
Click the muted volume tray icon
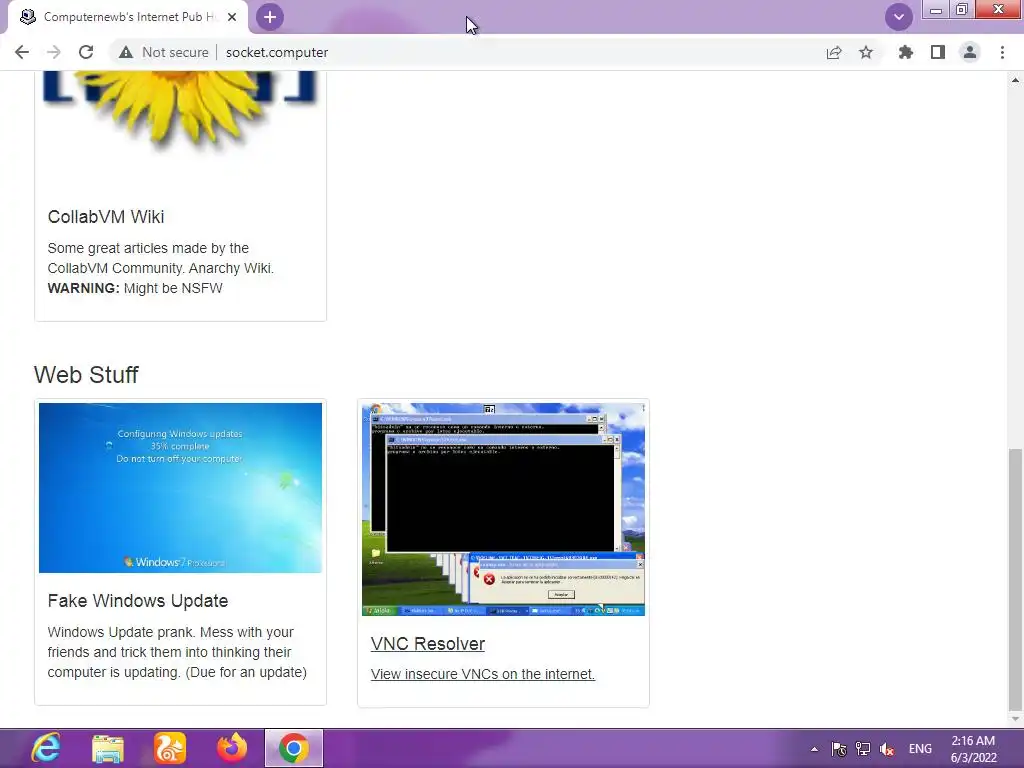887,749
